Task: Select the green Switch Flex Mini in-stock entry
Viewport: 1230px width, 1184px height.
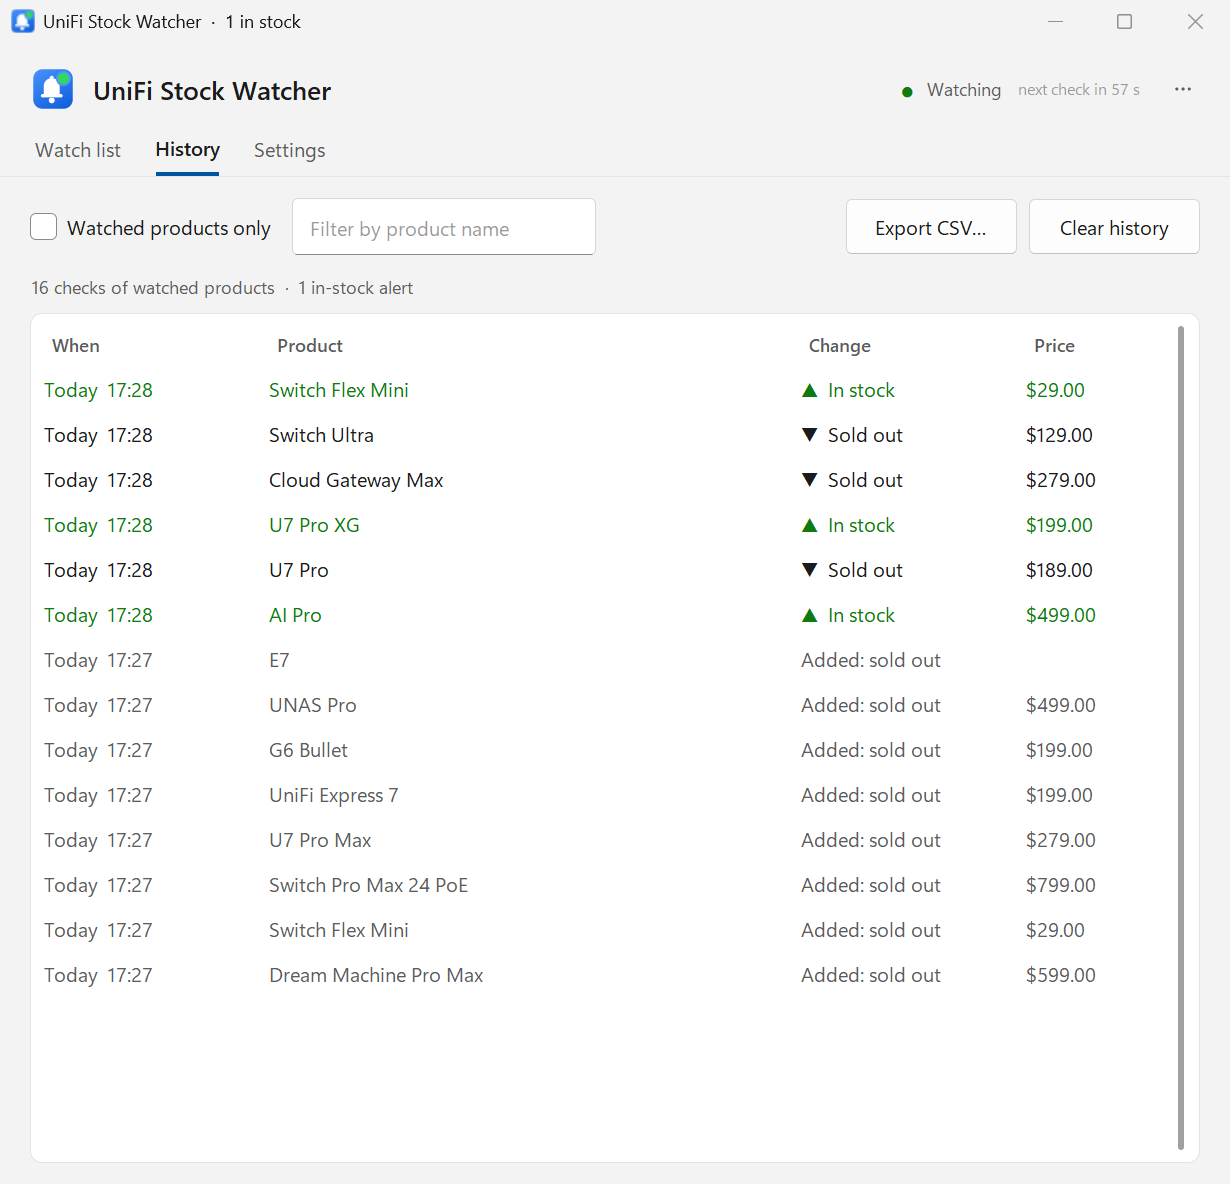Action: pos(603,390)
